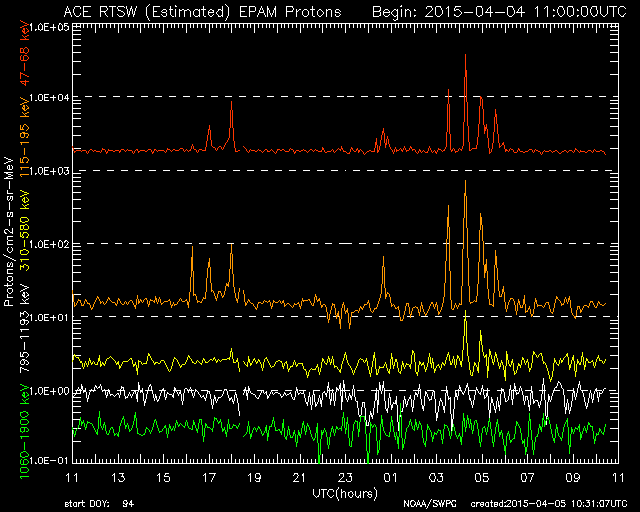
Task: Click the 'start DOY: 94' footer text
Action: (99, 504)
